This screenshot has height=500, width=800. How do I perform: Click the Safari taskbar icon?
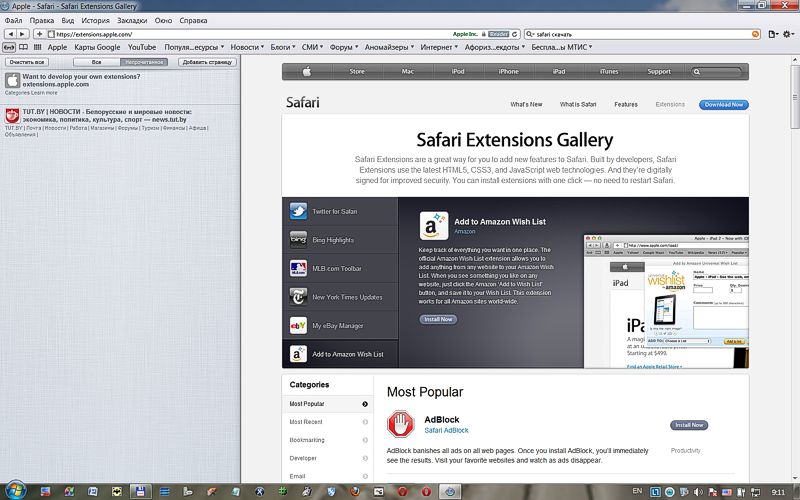450,492
